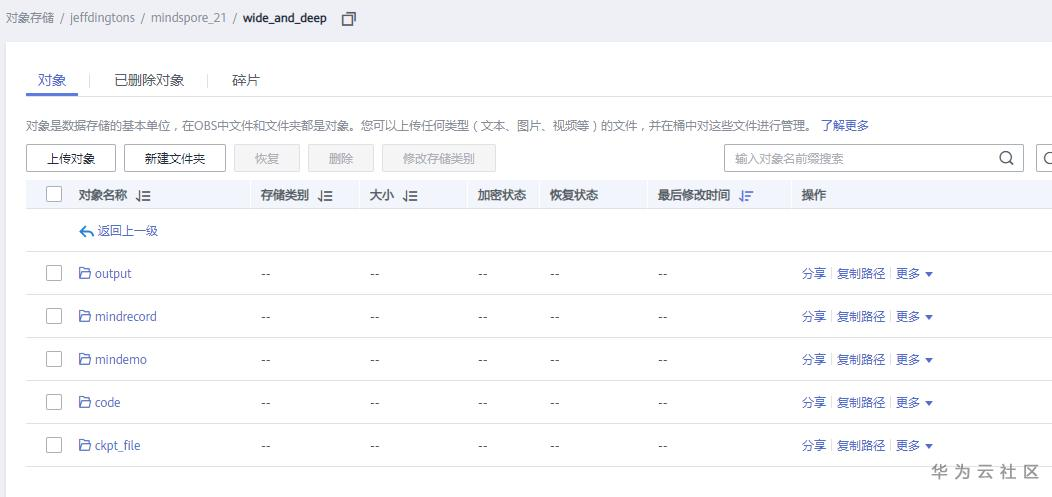
Task: Click 复制路径 for the mindemo folder
Action: point(861,360)
